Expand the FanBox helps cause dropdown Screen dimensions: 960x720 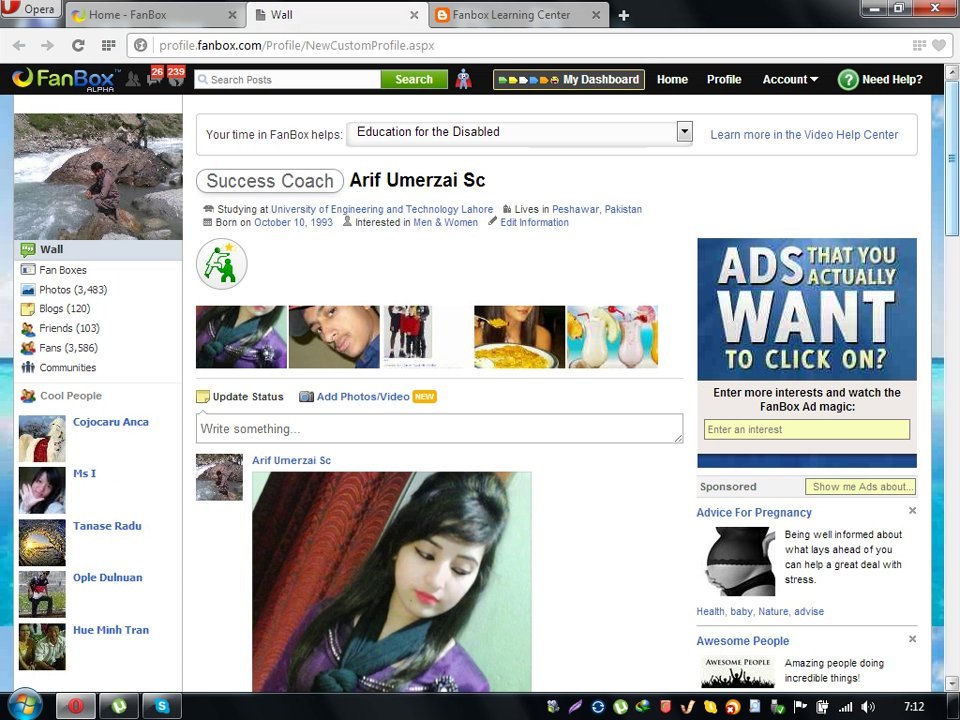684,132
